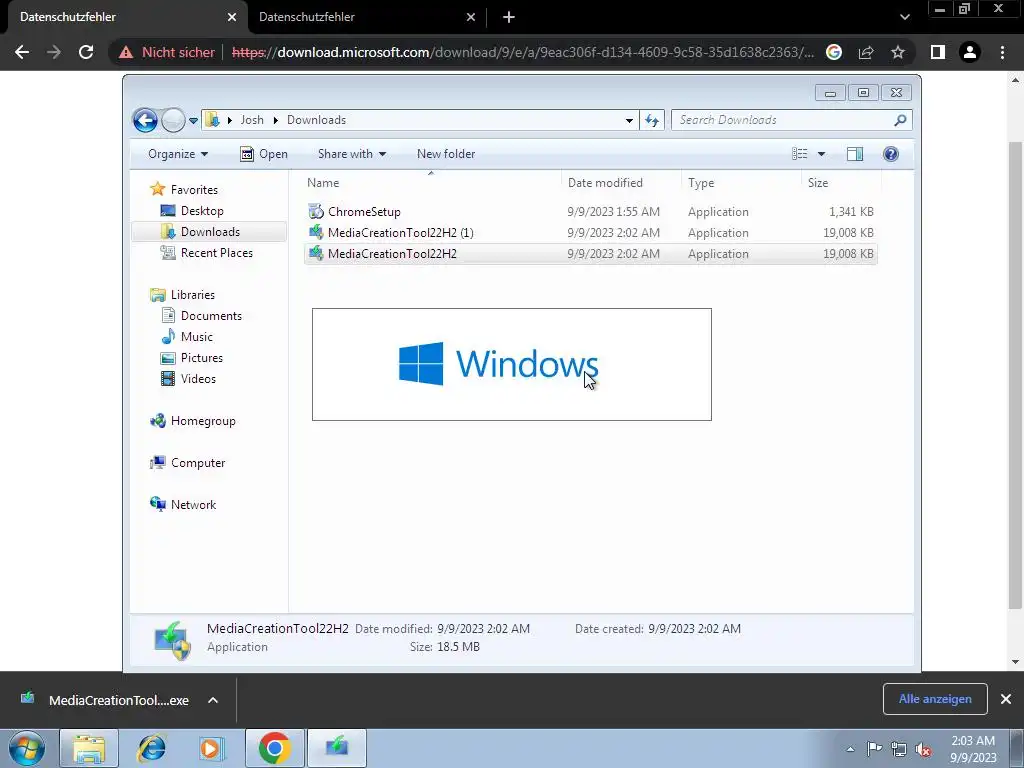Click Josh in the address breadcrumb
Viewport: 1024px width, 768px height.
[252, 120]
